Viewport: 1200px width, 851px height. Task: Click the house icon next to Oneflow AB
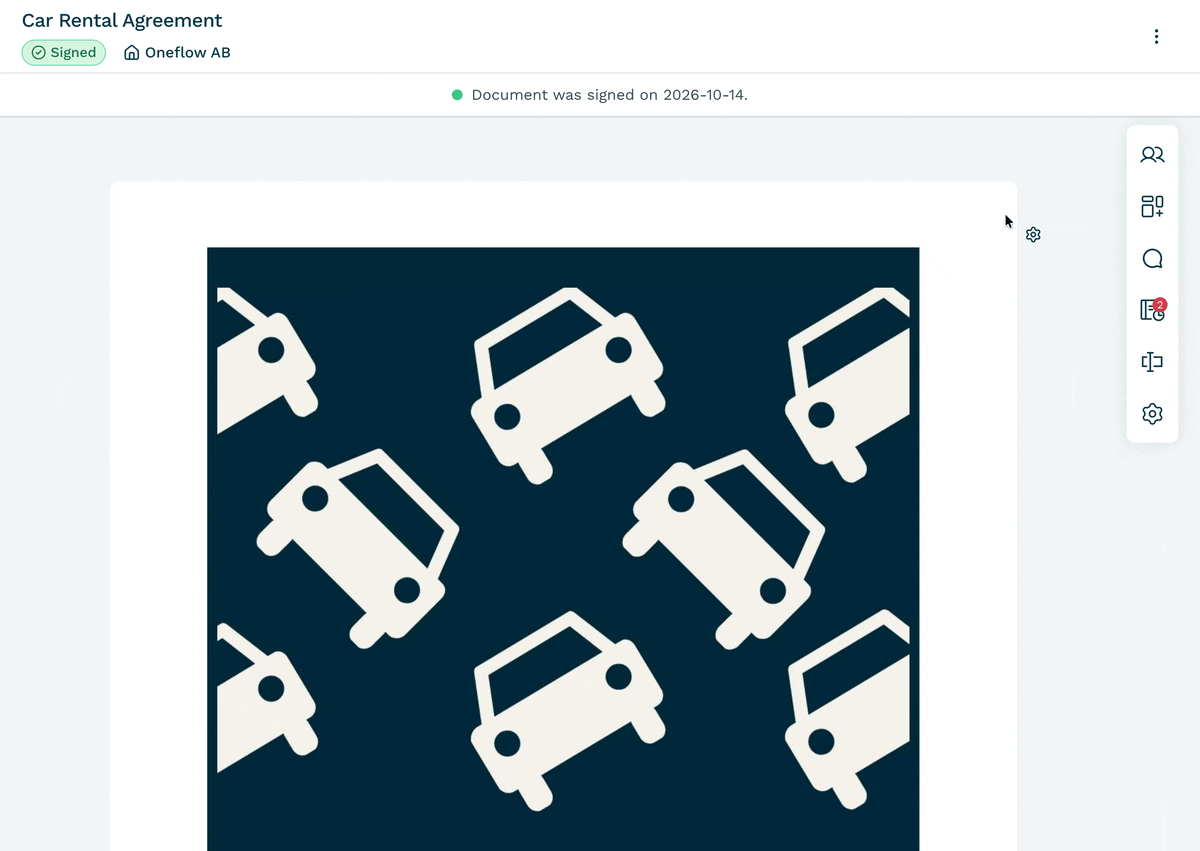pyautogui.click(x=131, y=53)
